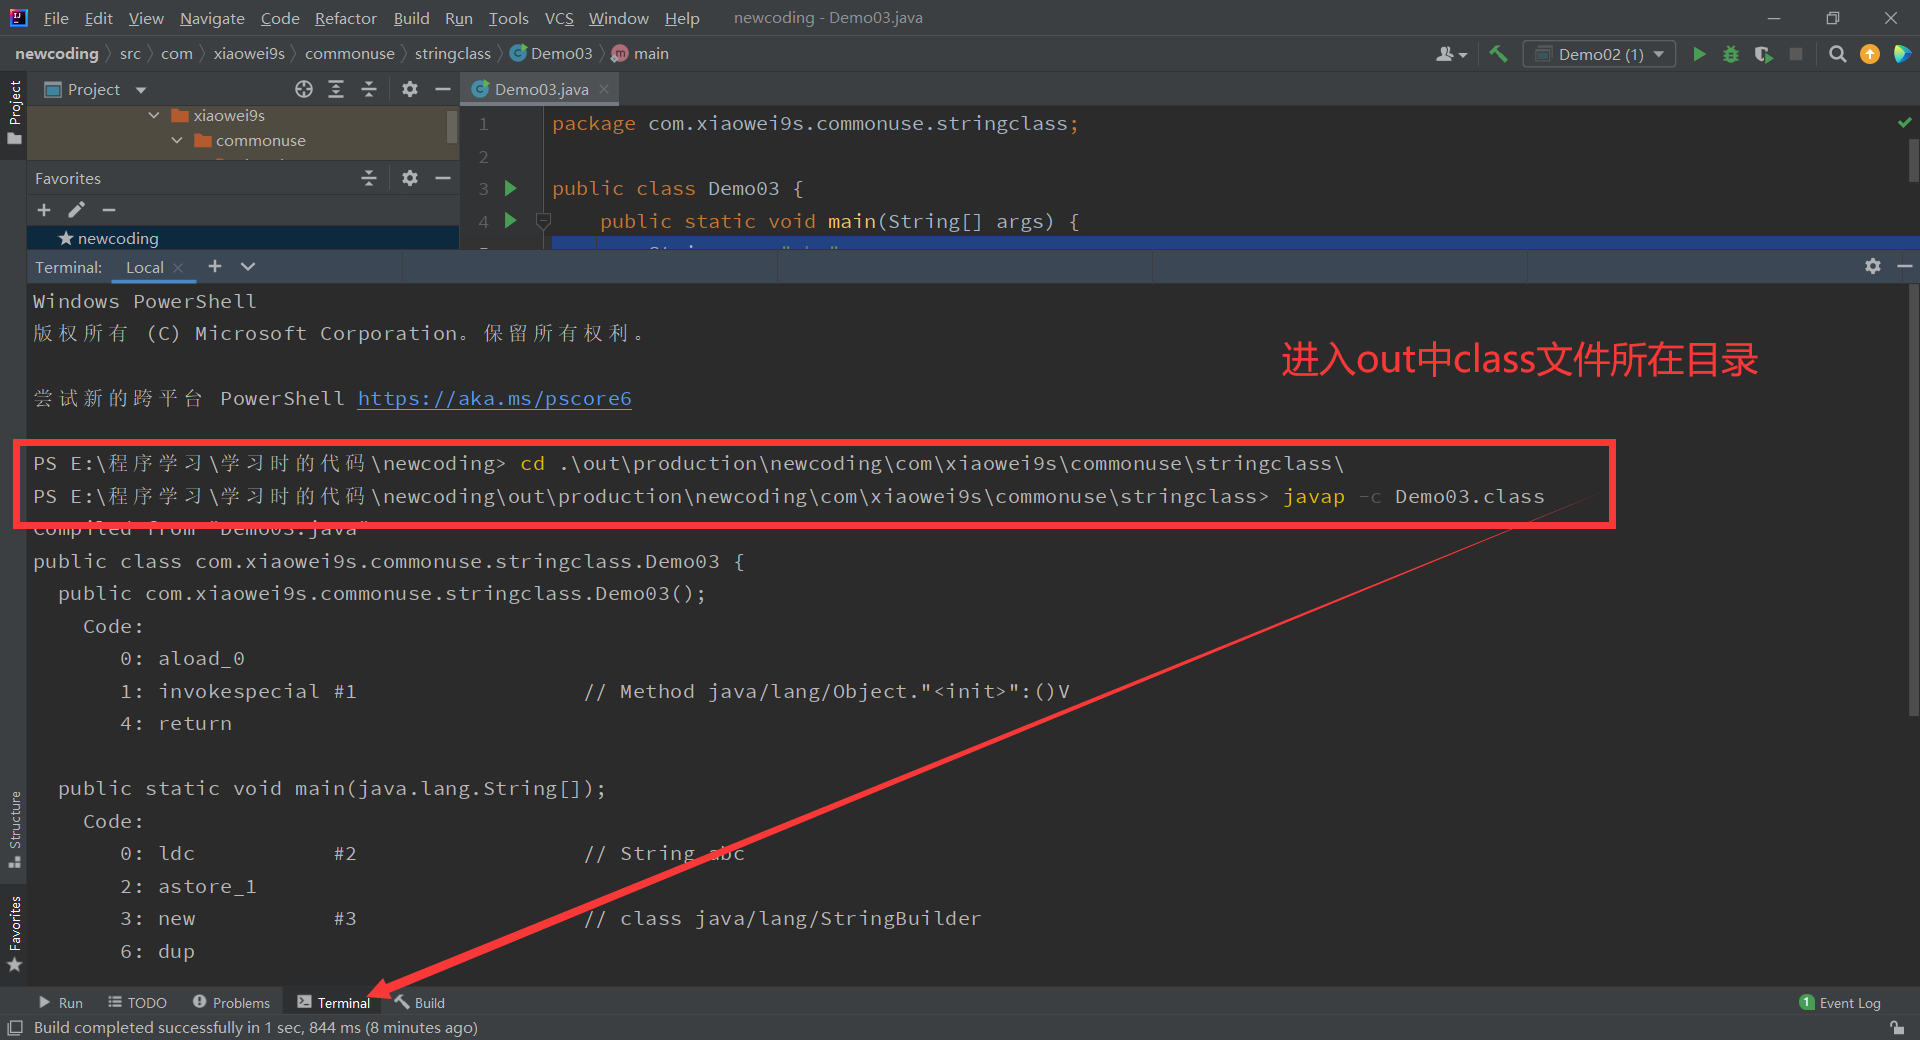
Task: Open the pscore6 PowerShell link
Action: point(494,398)
